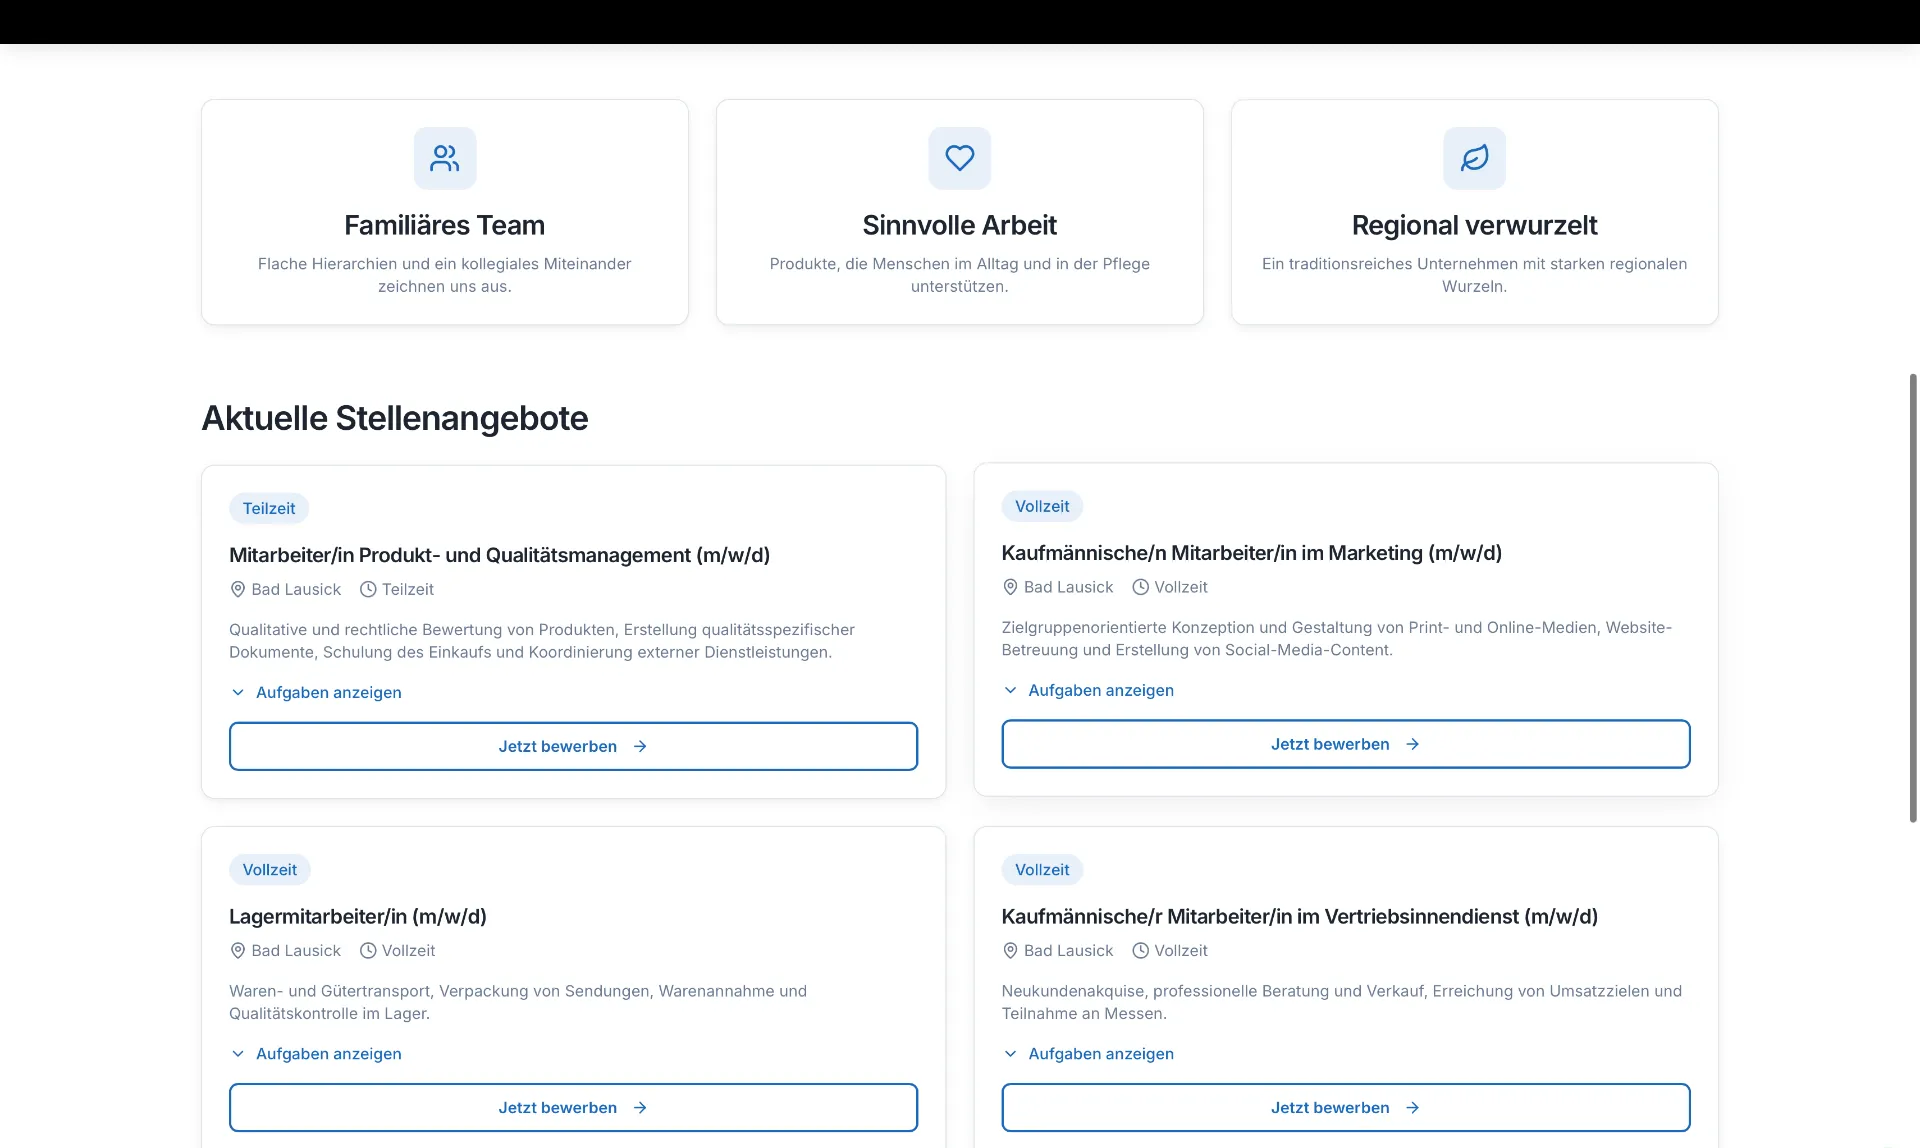Expand Aufgaben anzeigen for Produkt- und Qualitätsmanagement
The image size is (1920, 1148).
(316, 692)
